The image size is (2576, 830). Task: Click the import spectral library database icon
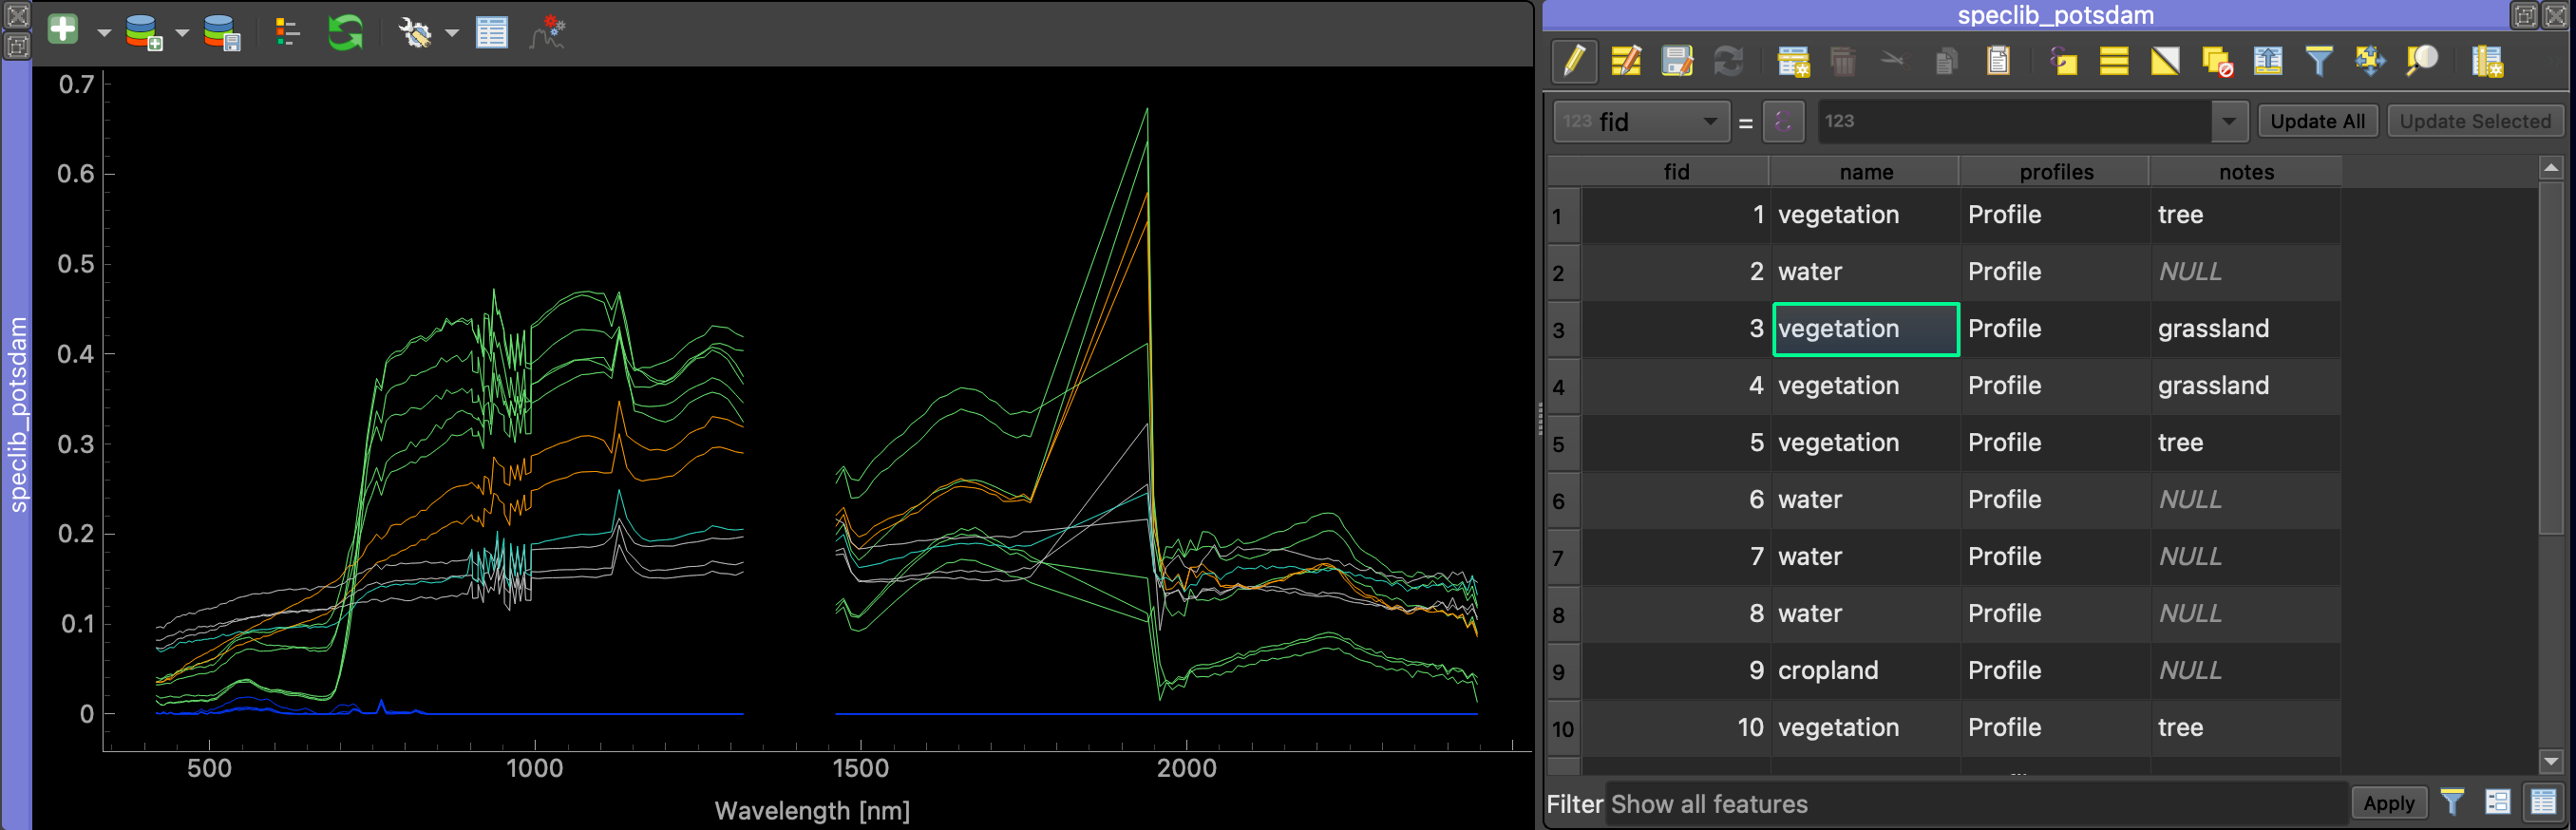point(144,32)
